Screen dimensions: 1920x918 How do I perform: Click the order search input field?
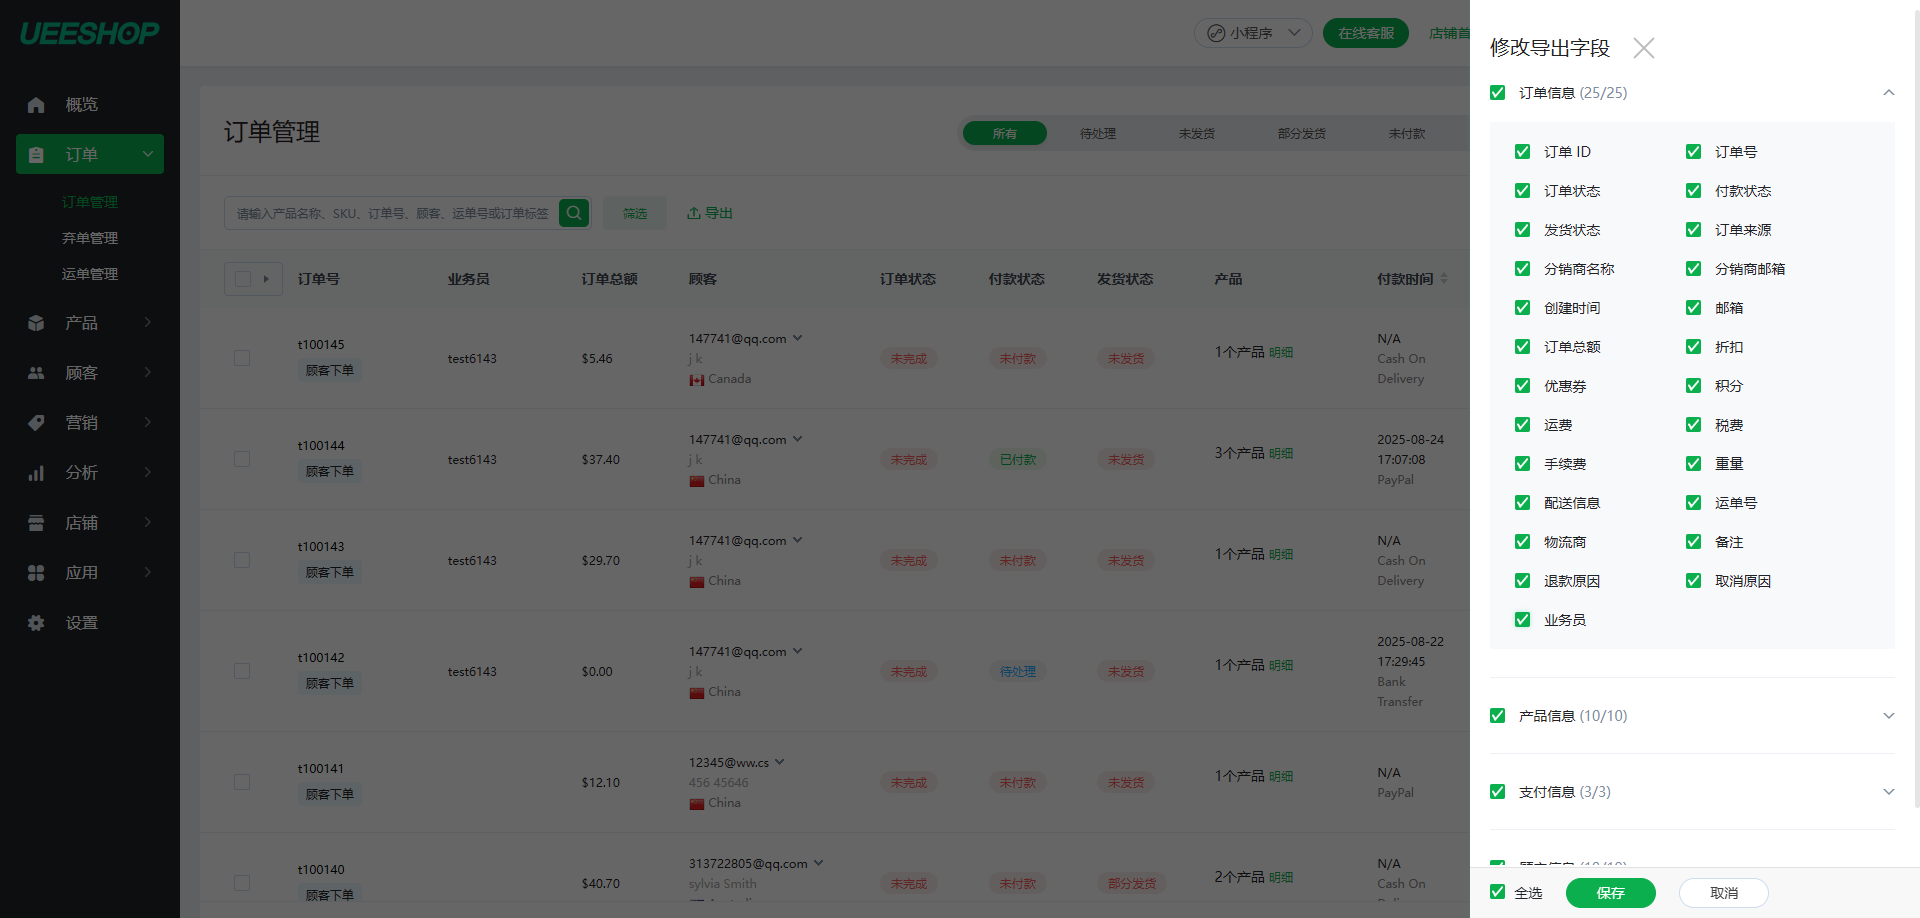pos(392,213)
